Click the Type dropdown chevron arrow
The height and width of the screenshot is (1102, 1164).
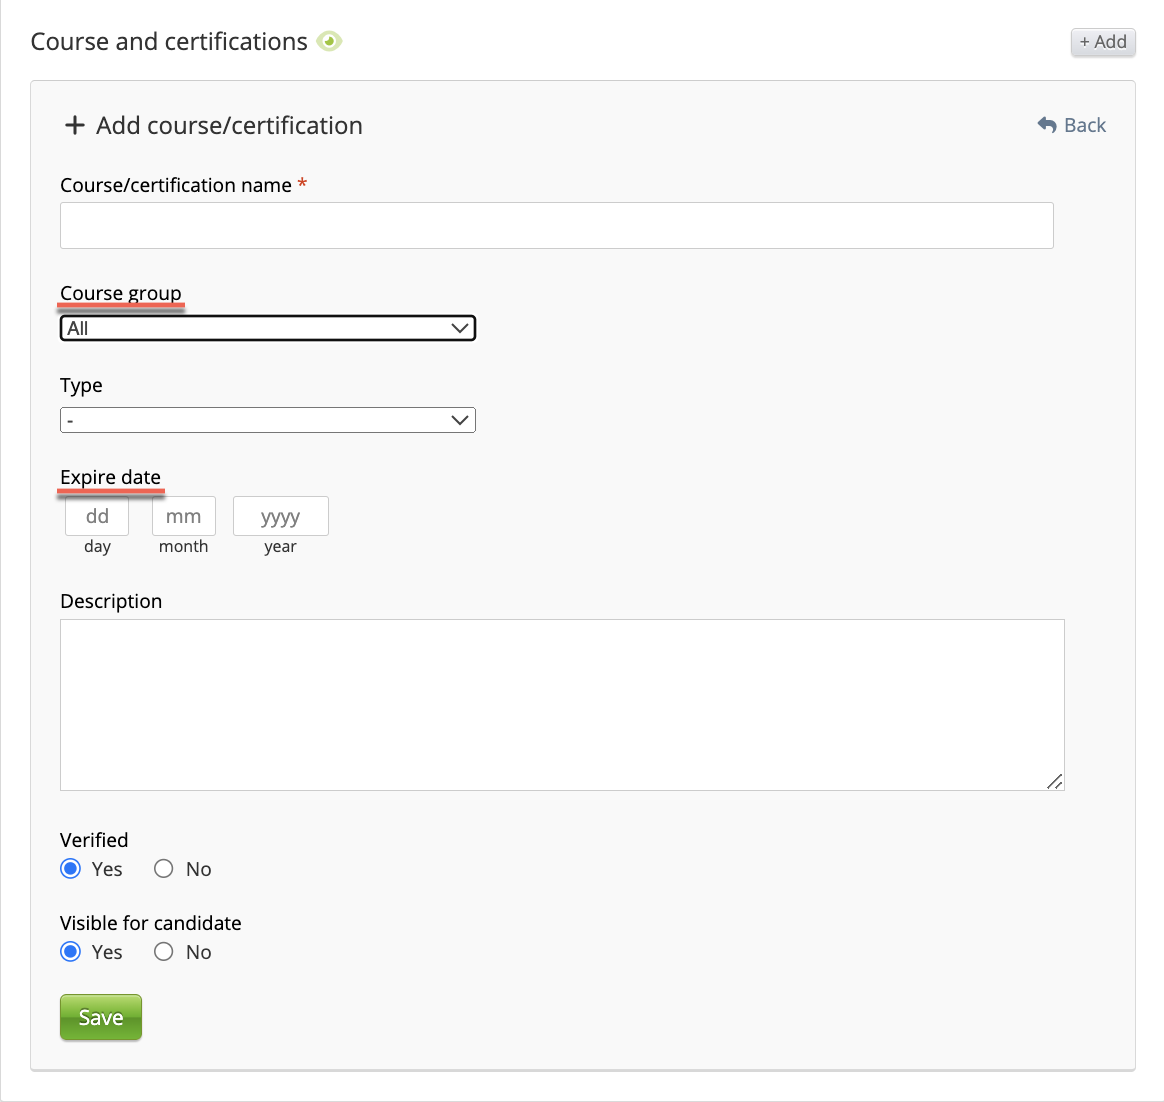tap(460, 420)
